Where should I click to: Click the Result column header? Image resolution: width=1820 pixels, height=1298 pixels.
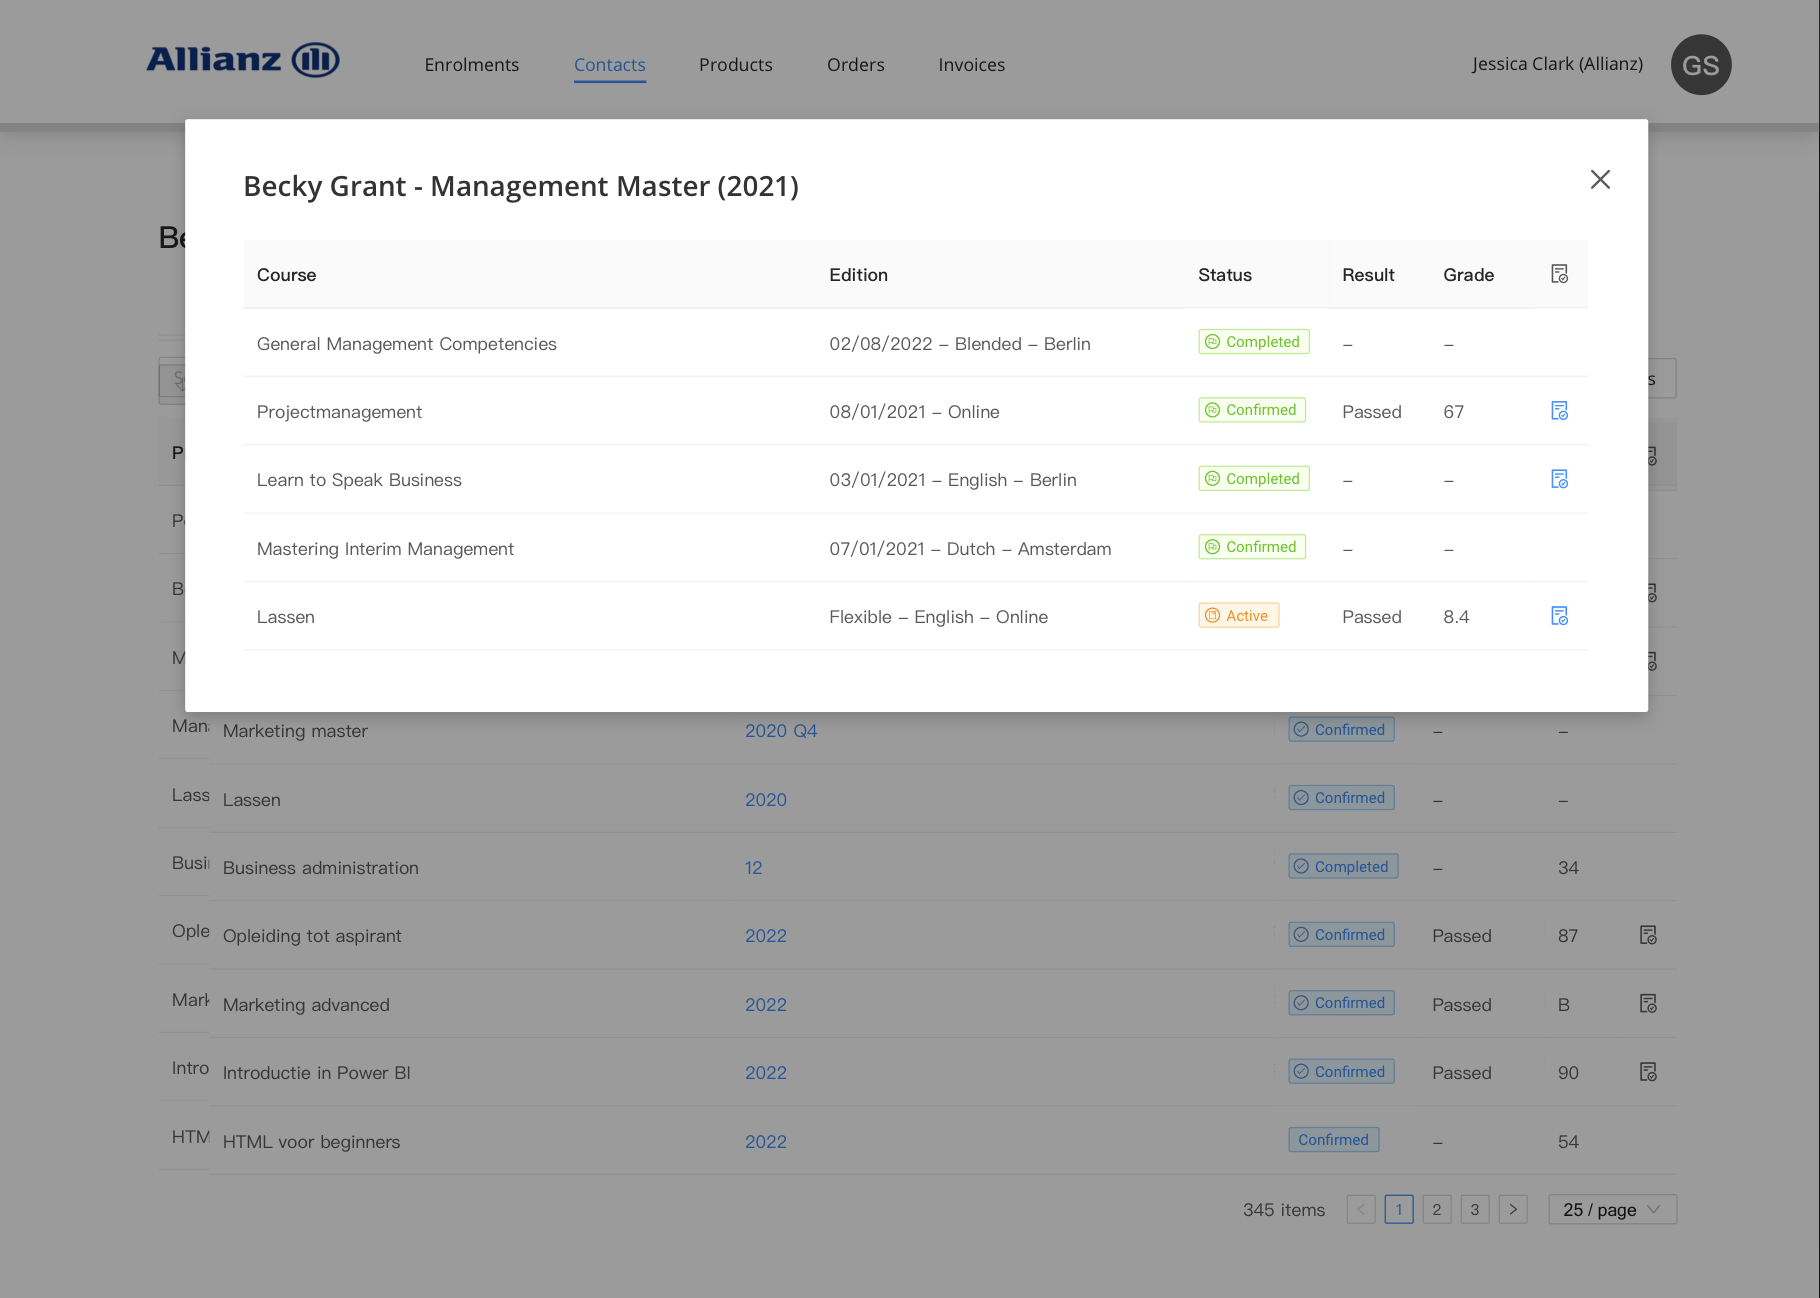click(1368, 275)
